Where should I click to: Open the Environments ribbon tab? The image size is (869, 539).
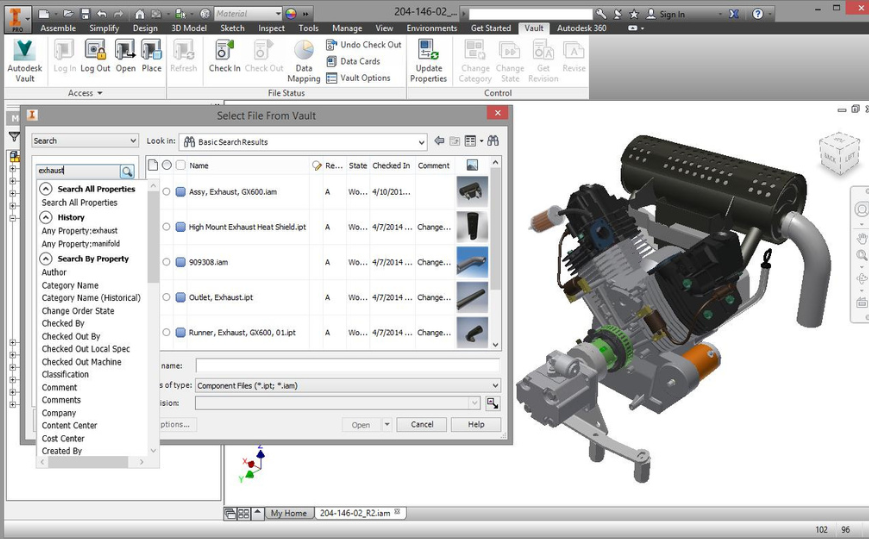(x=432, y=28)
